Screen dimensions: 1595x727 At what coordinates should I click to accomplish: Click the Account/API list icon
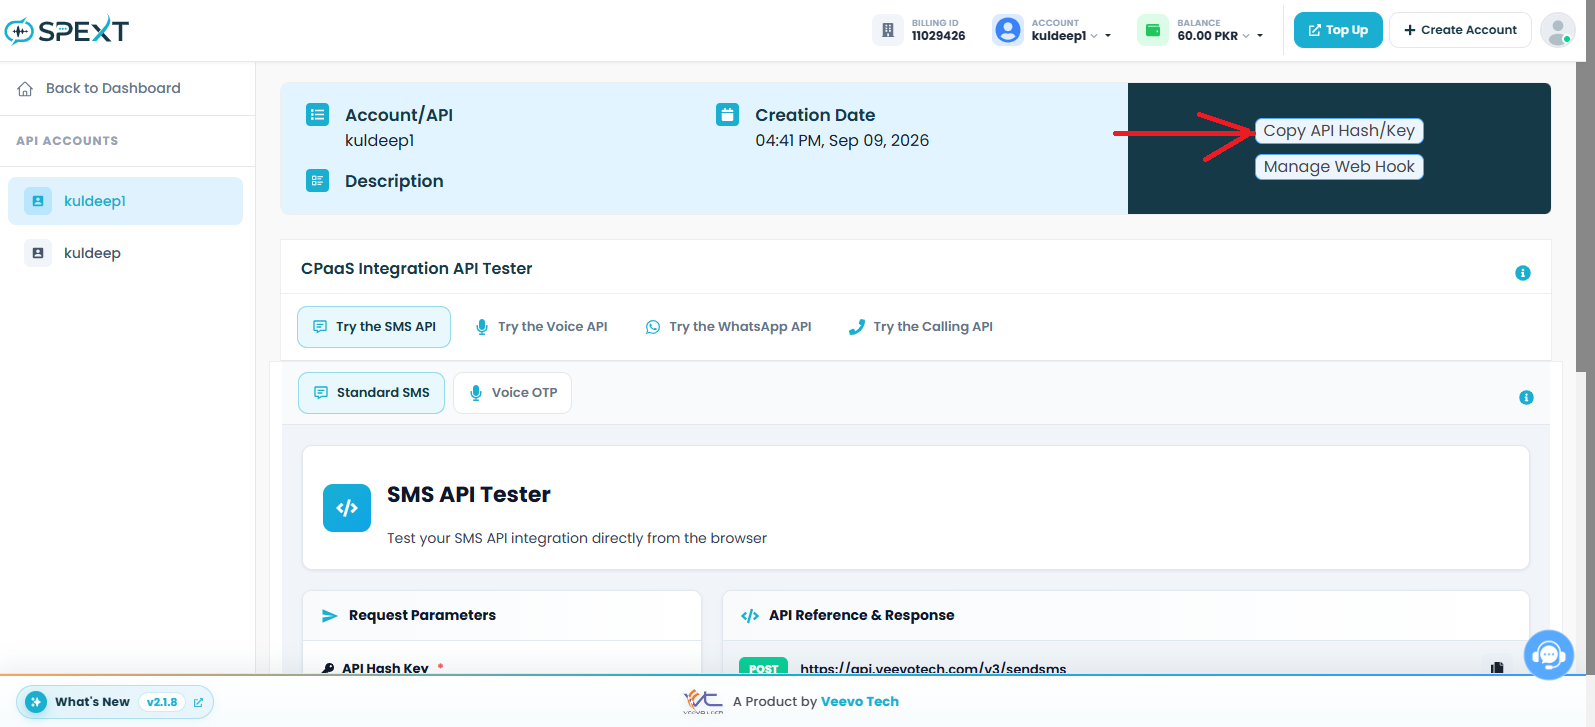point(317,114)
